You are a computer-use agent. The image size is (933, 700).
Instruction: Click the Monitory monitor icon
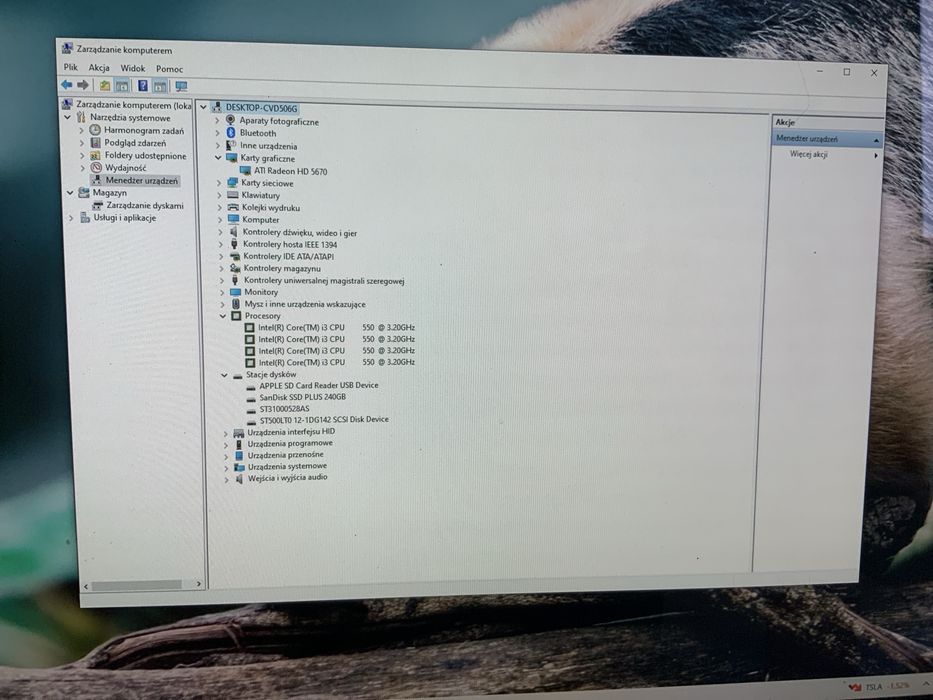click(235, 292)
